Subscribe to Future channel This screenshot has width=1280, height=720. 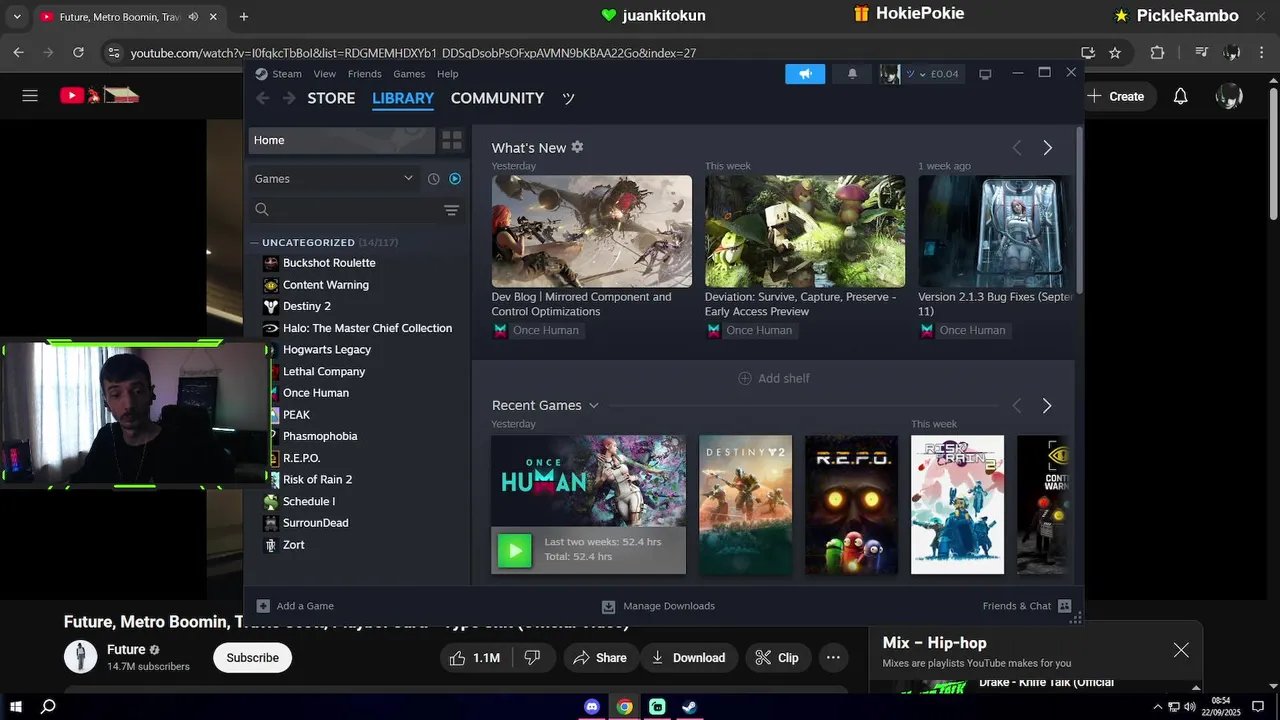coord(252,658)
